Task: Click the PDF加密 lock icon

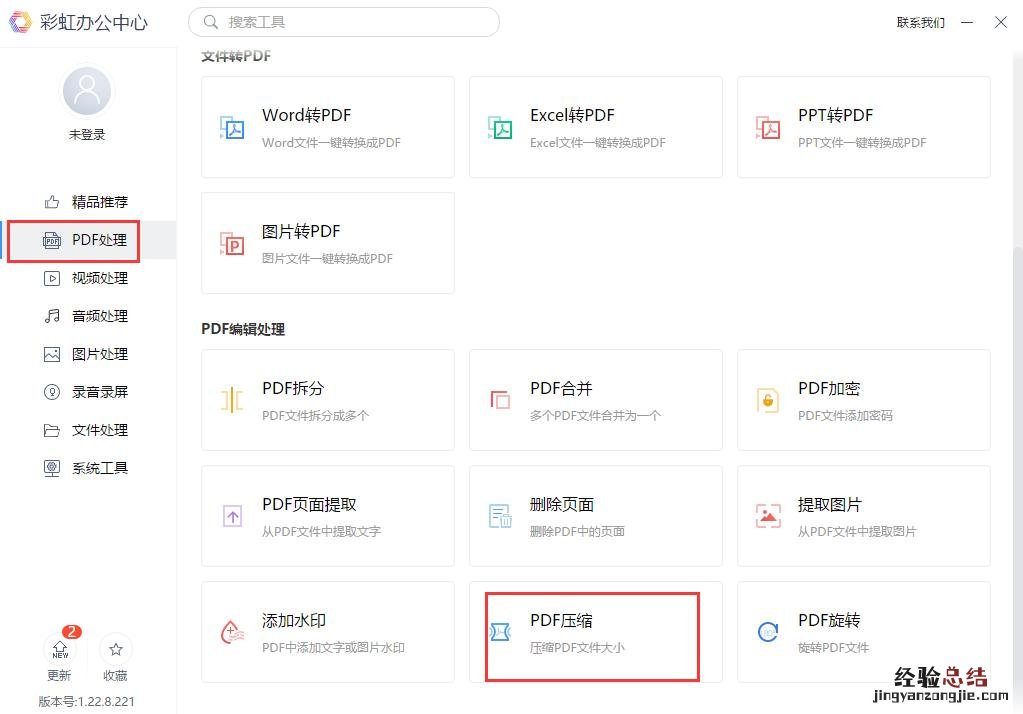Action: point(768,400)
